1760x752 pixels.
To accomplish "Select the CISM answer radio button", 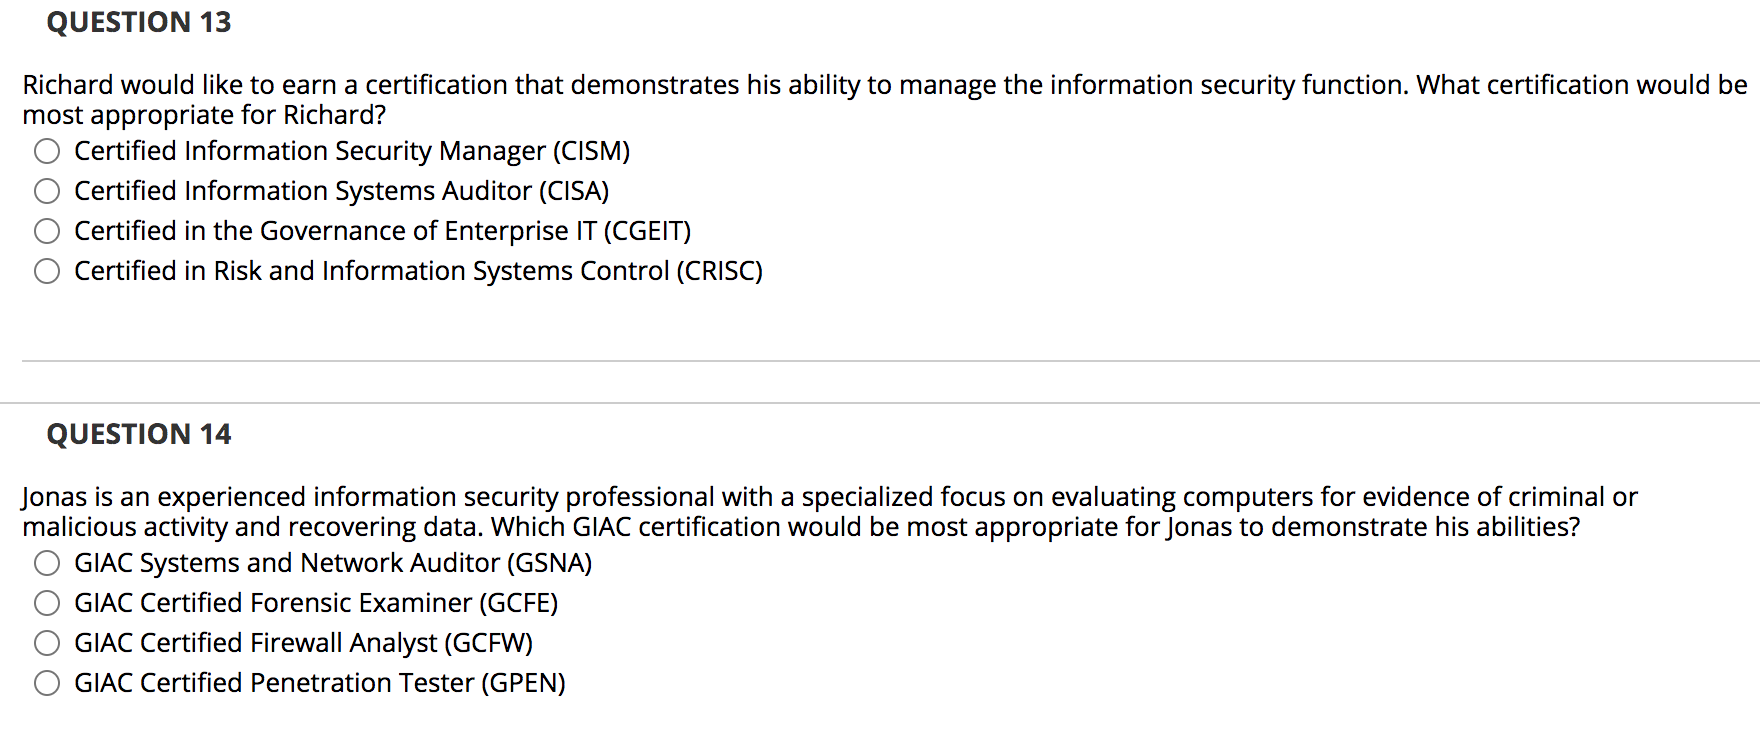I will (47, 152).
